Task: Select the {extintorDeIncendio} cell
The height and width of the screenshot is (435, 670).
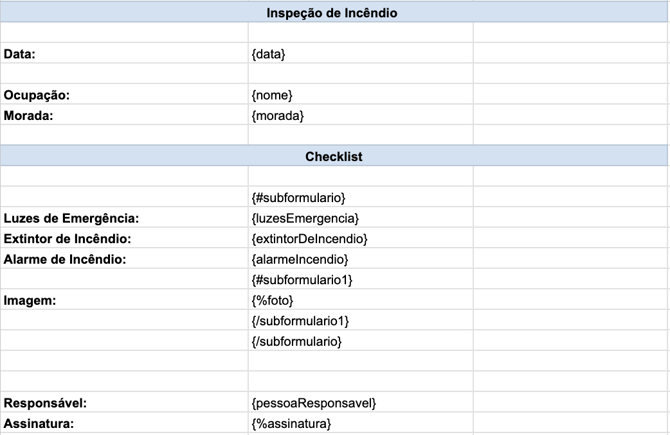Action: pos(310,239)
